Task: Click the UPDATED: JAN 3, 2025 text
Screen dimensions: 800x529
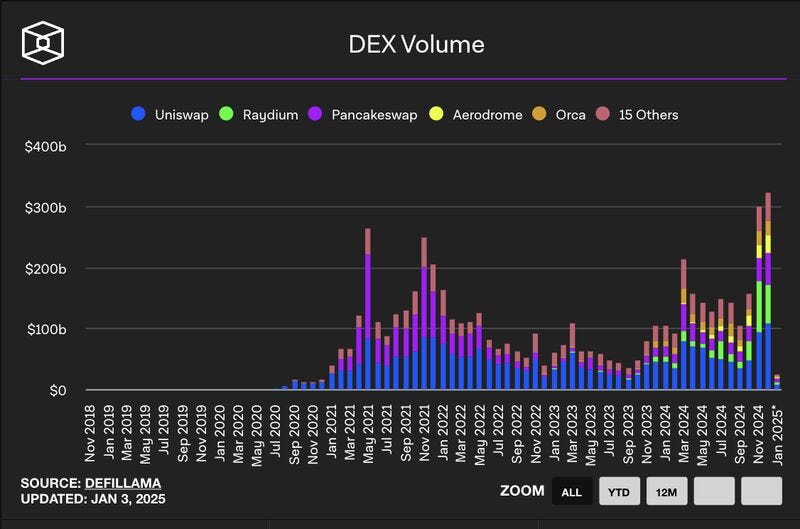Action: (93, 499)
